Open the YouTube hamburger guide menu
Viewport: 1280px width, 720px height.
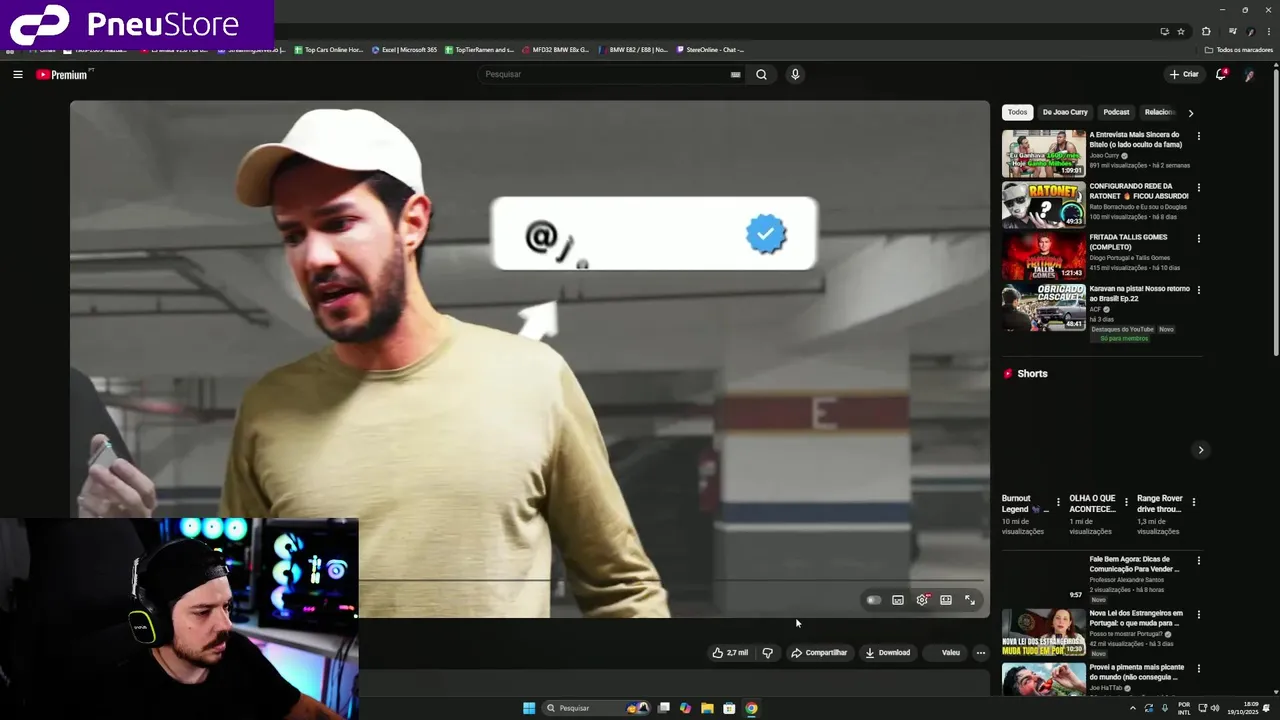click(17, 74)
